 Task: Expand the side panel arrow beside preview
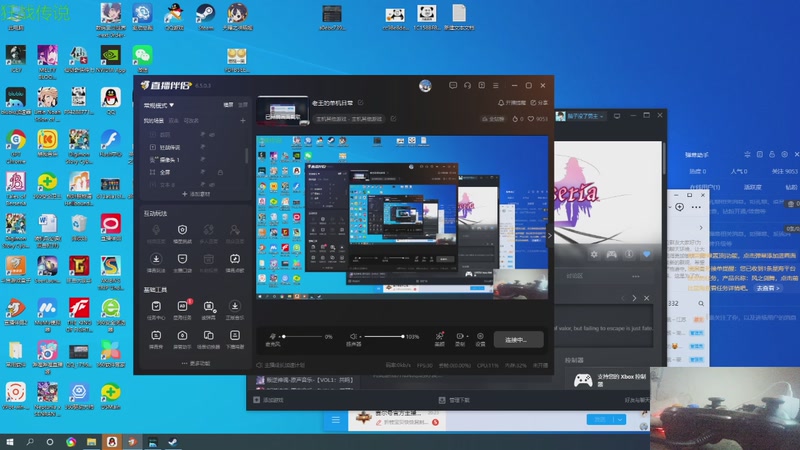pos(549,235)
